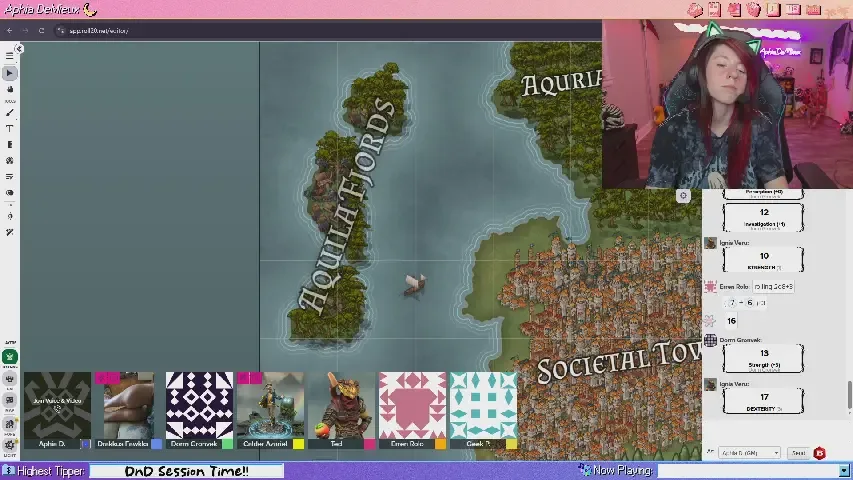Open the 'Speaking as' Aphia D. dropdown
The height and width of the screenshot is (480, 853).
(x=748, y=453)
